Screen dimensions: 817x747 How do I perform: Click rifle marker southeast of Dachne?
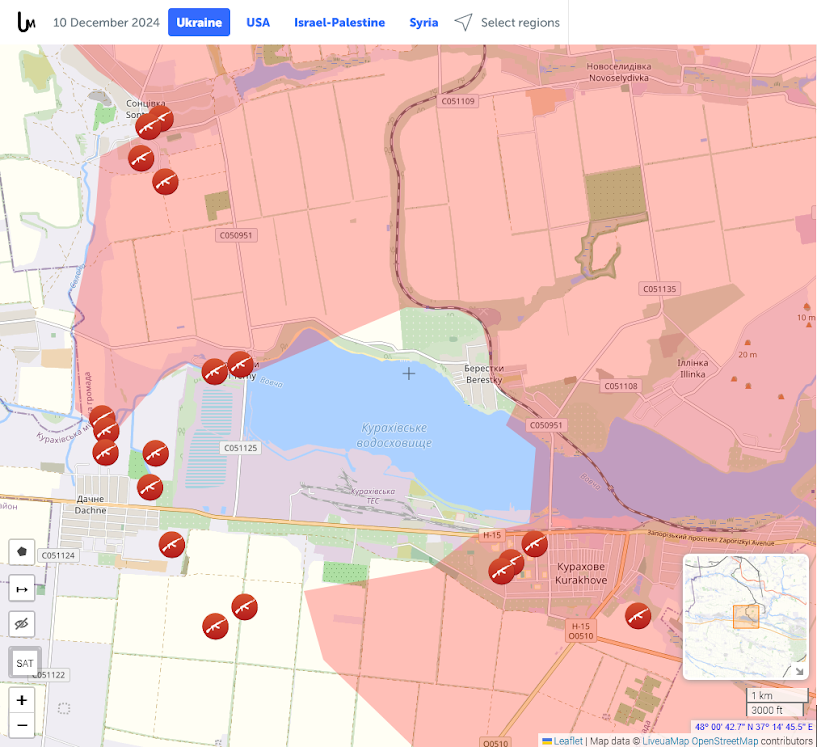pyautogui.click(x=172, y=545)
